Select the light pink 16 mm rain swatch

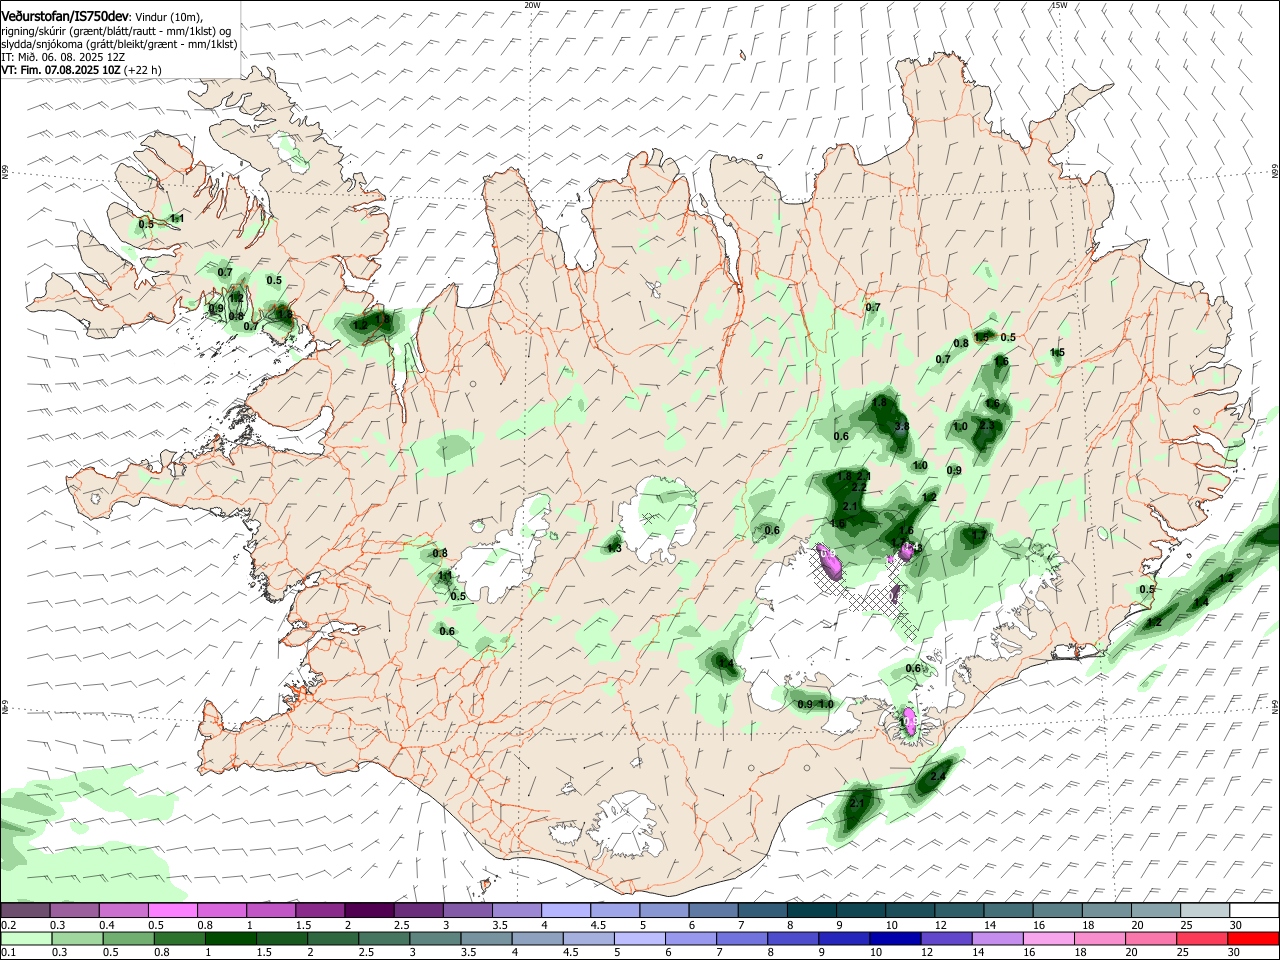click(x=1048, y=938)
